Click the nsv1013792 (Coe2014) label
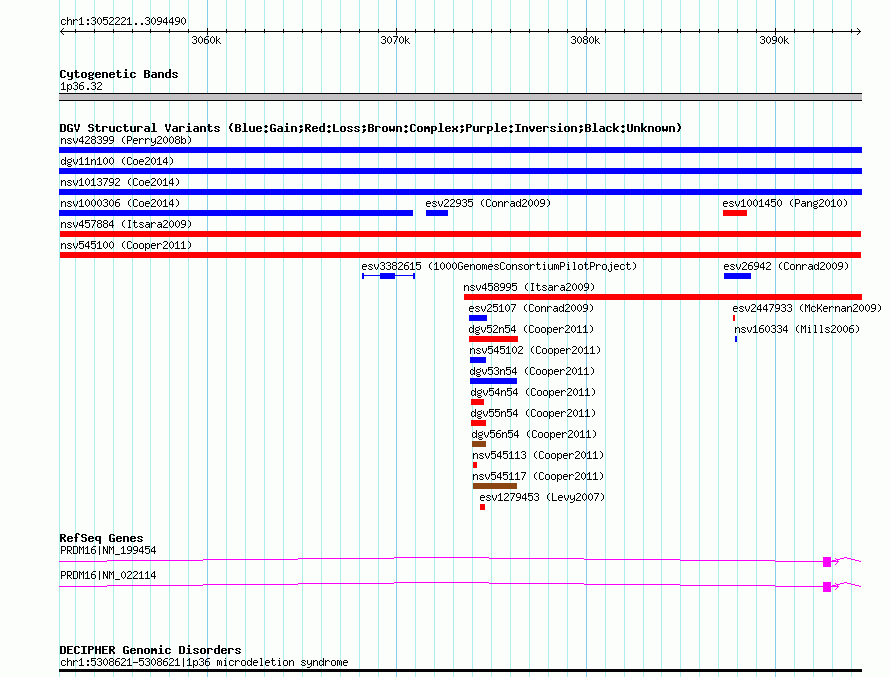This screenshot has height=677, width=890. (120, 182)
